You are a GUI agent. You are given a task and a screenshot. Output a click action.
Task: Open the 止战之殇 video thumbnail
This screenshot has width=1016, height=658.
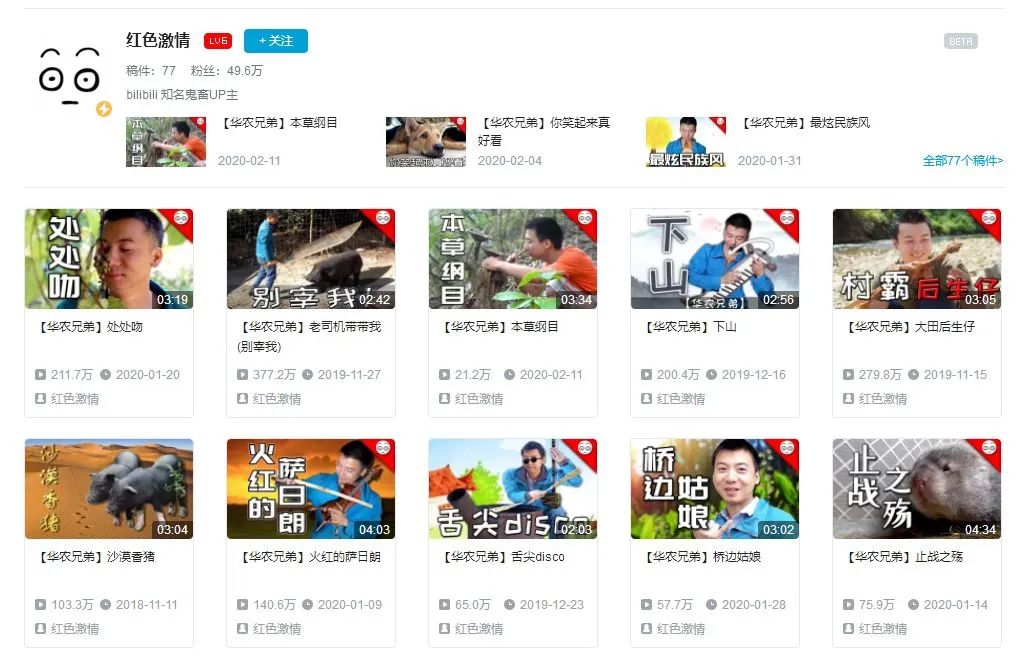(917, 489)
